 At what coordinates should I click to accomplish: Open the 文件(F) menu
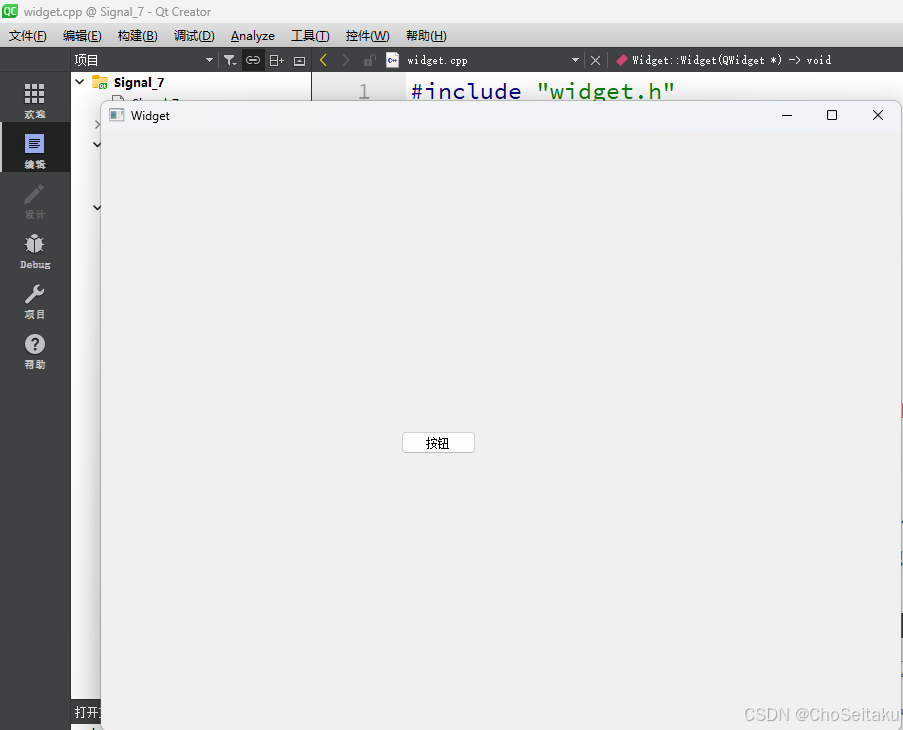[x=28, y=36]
